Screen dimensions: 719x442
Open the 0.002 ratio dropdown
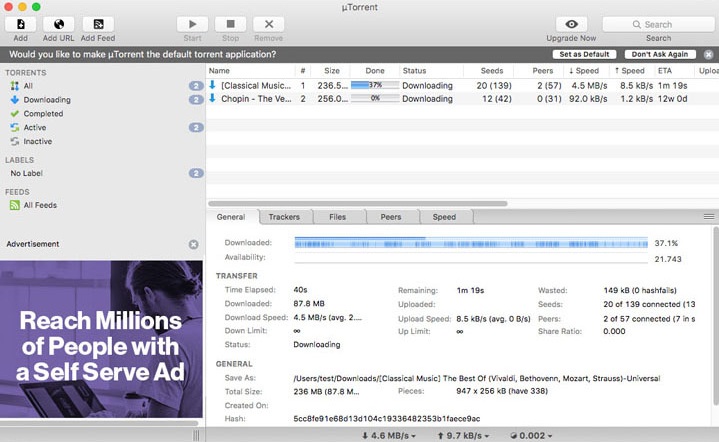click(531, 436)
